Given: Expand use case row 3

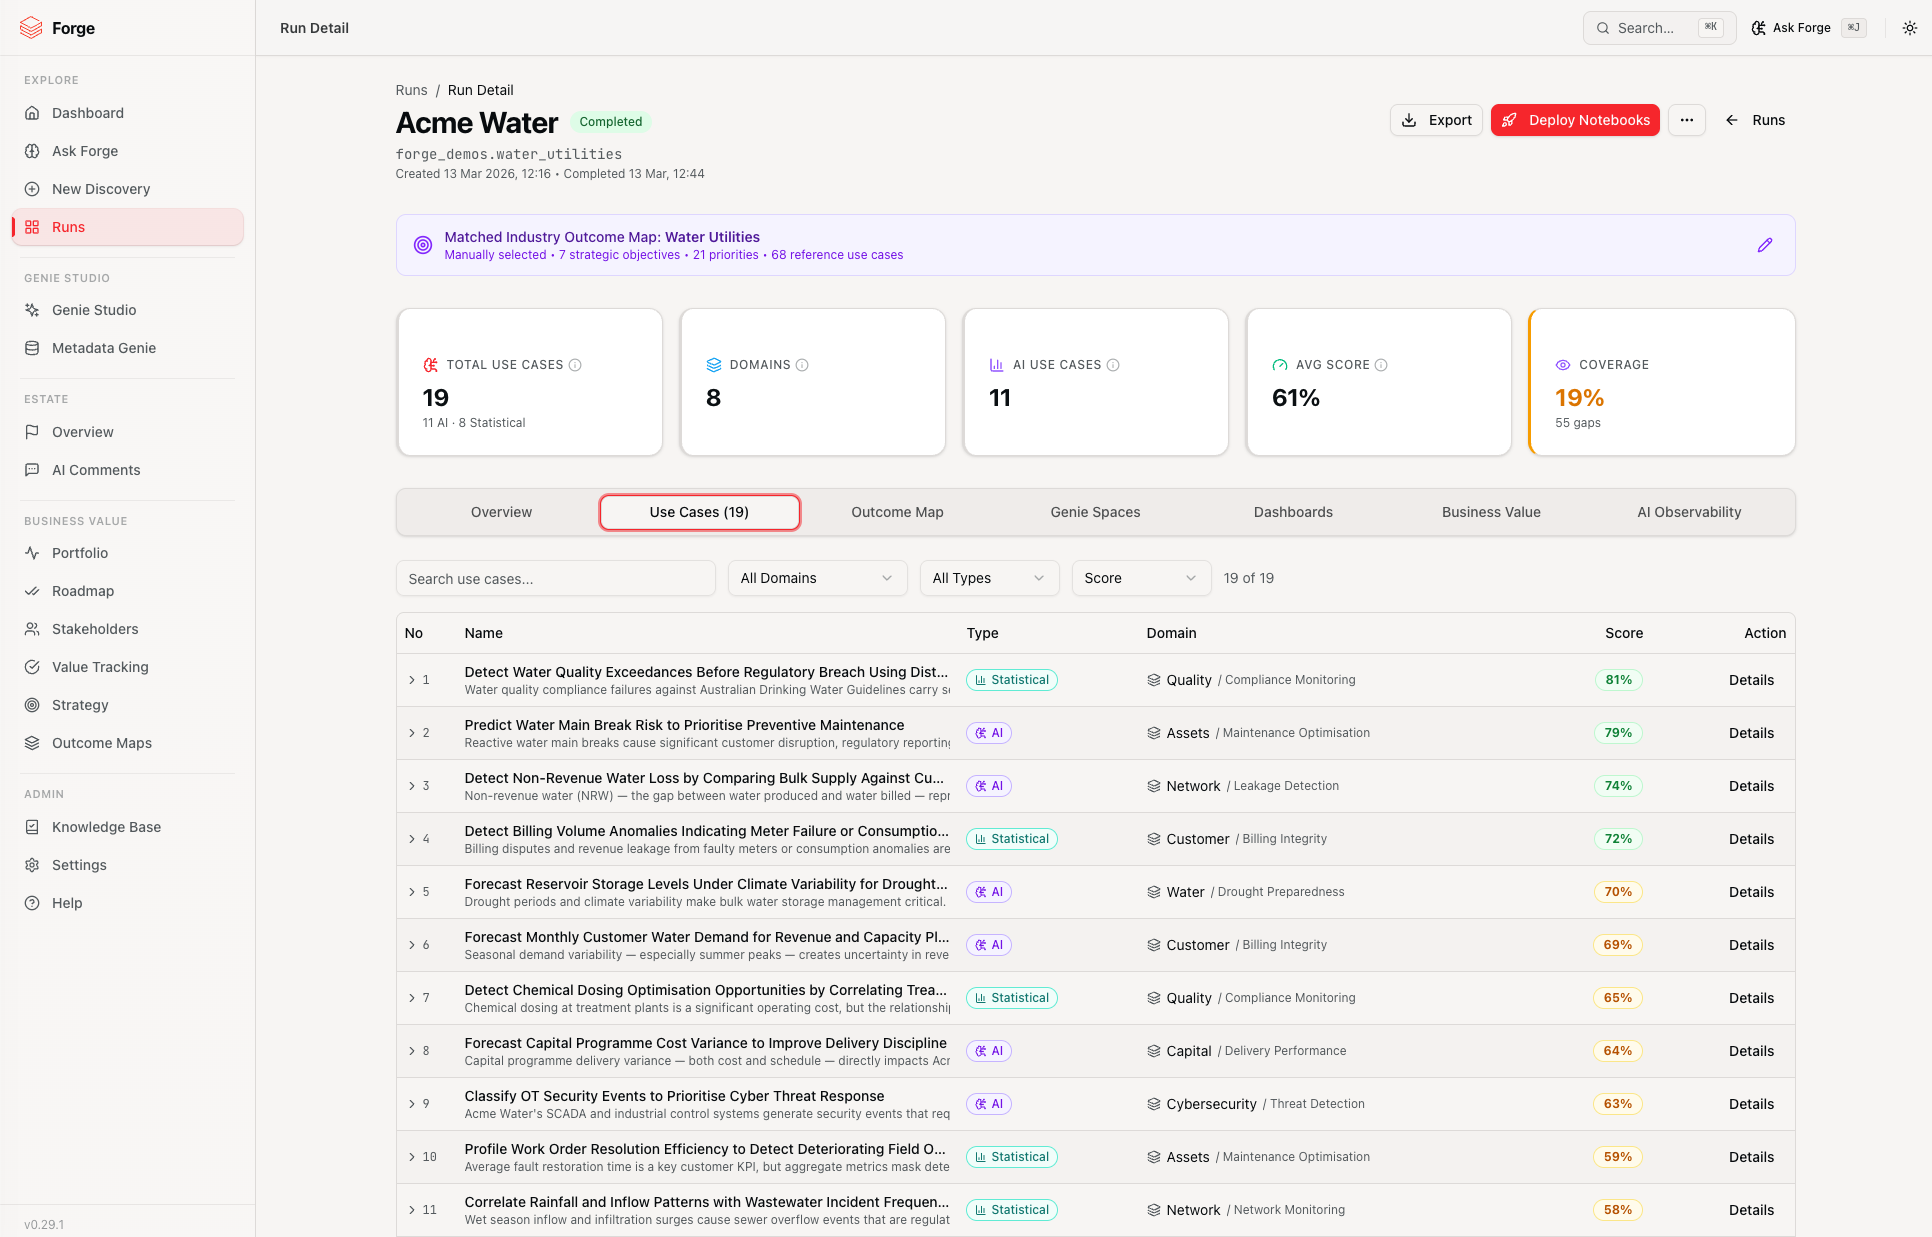Looking at the screenshot, I should click(x=411, y=786).
